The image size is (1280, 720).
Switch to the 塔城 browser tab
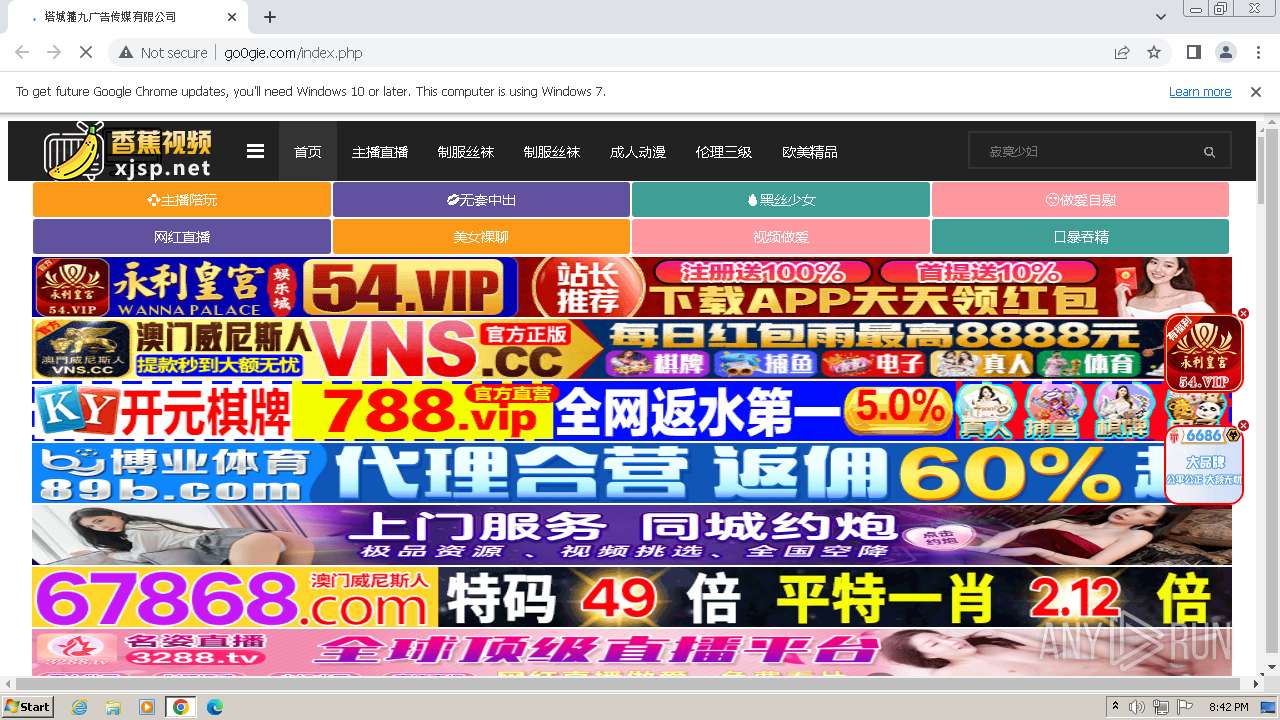(130, 17)
